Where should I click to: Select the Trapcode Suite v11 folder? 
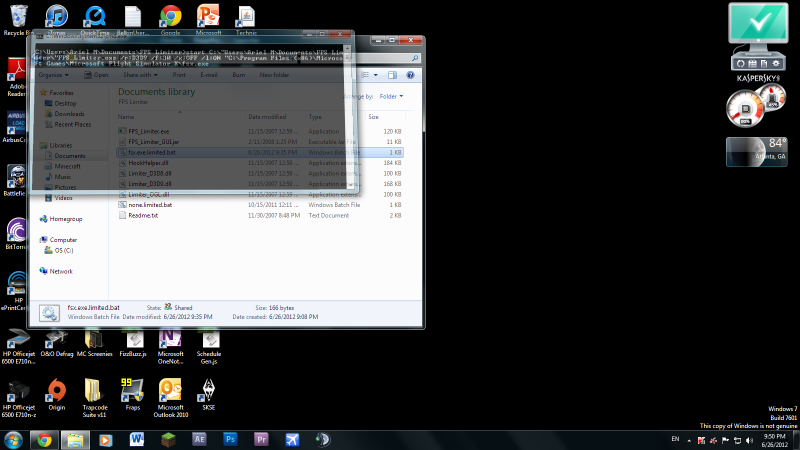pyautogui.click(x=94, y=398)
